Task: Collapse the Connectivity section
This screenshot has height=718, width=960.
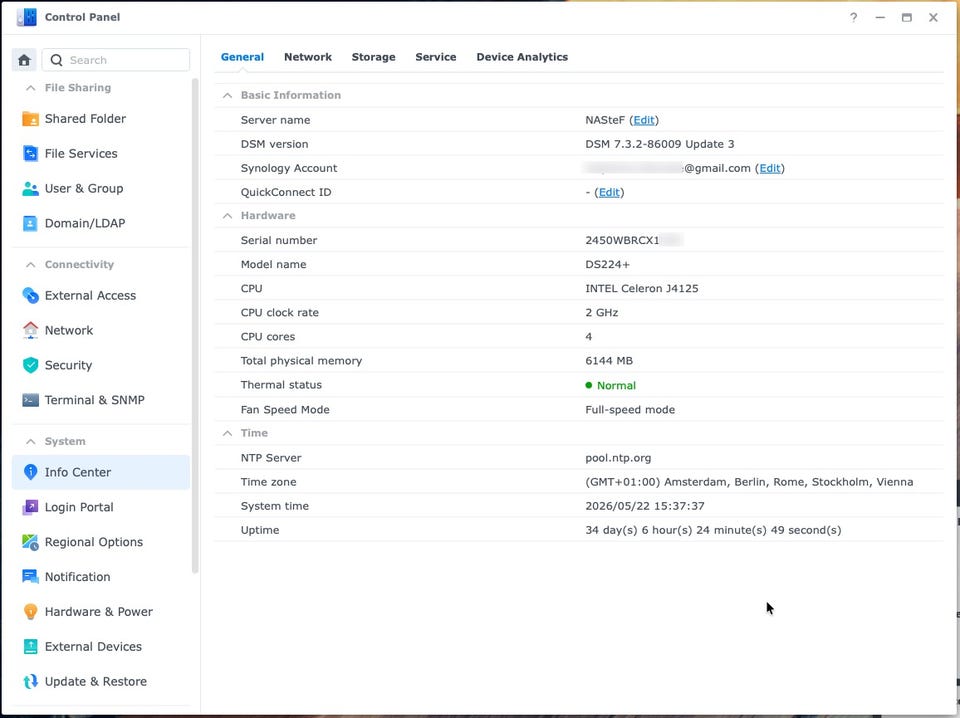Action: (30, 265)
